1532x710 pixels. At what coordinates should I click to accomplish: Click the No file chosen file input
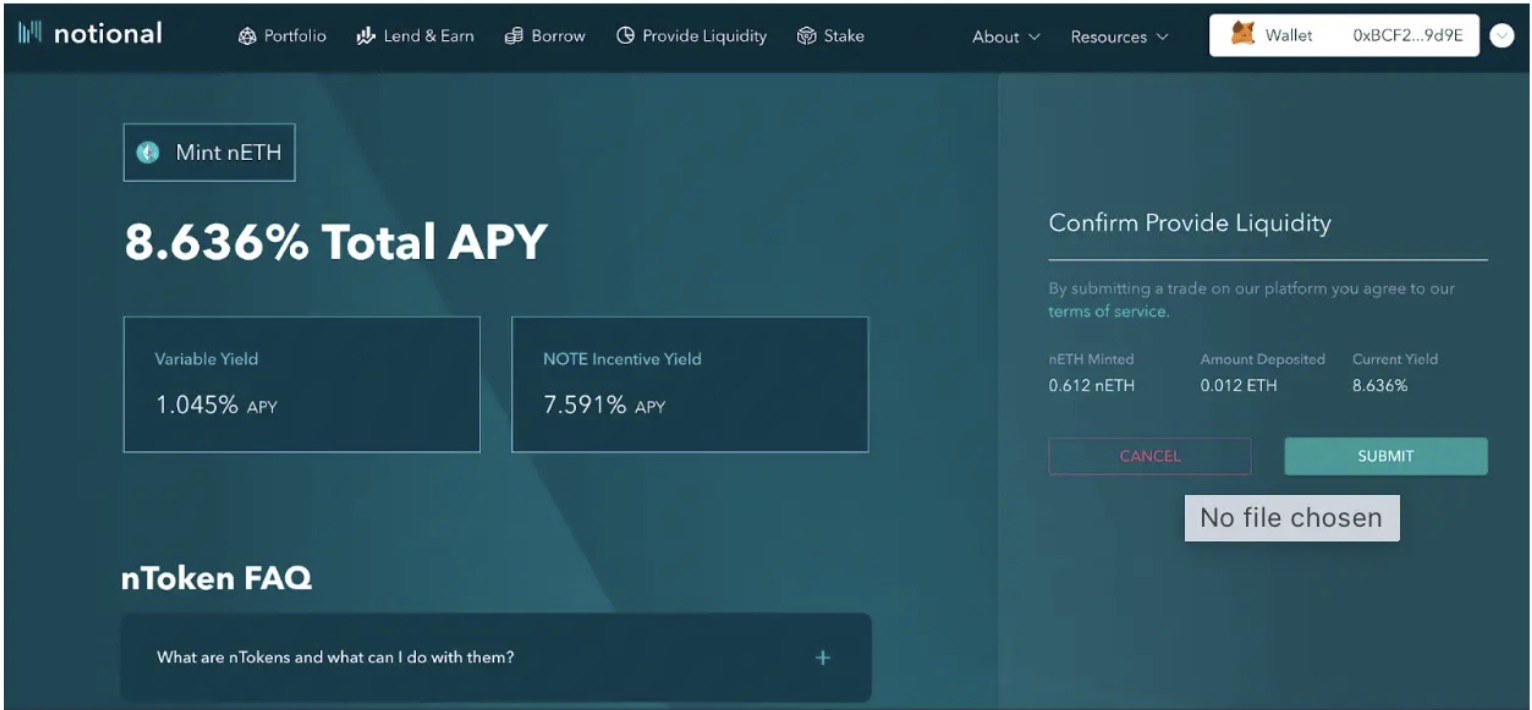pyautogui.click(x=1291, y=517)
